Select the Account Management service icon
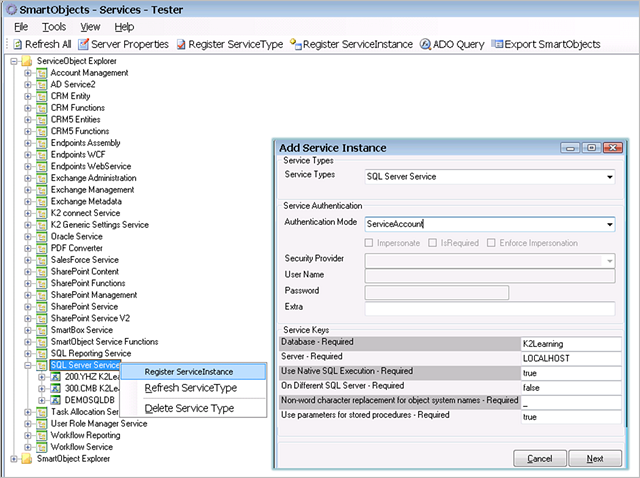Image resolution: width=640 pixels, height=478 pixels. [41, 73]
